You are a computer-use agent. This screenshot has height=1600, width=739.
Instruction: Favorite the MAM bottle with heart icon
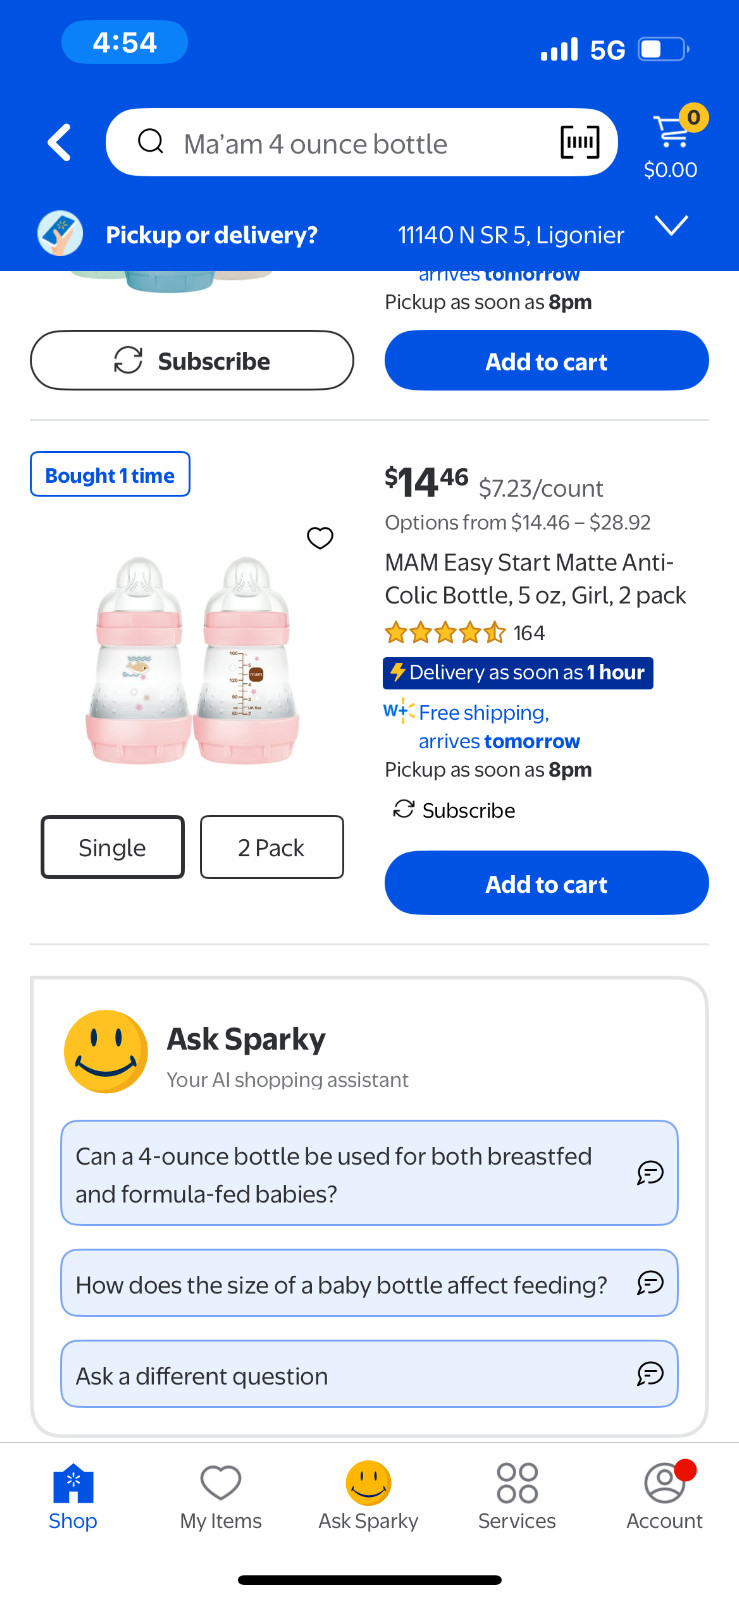[x=320, y=538]
